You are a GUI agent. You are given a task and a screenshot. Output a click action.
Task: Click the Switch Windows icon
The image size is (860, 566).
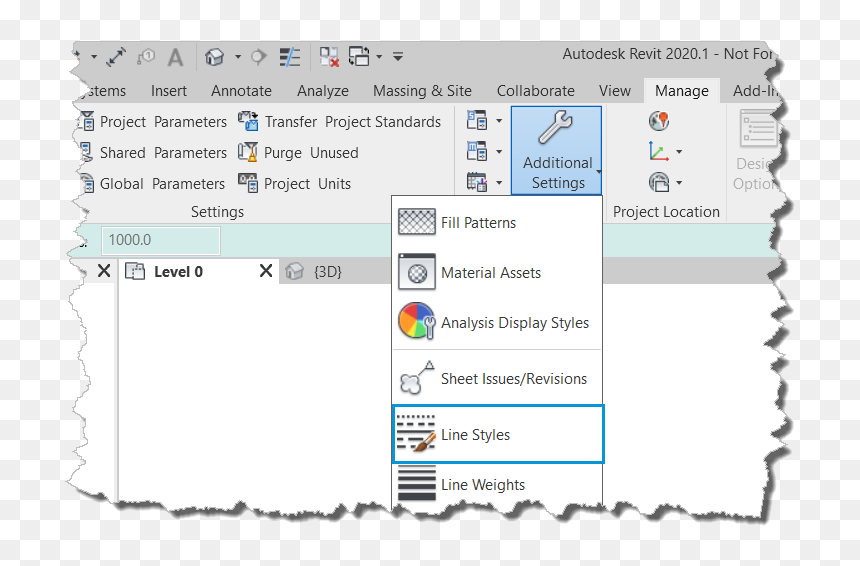click(359, 56)
